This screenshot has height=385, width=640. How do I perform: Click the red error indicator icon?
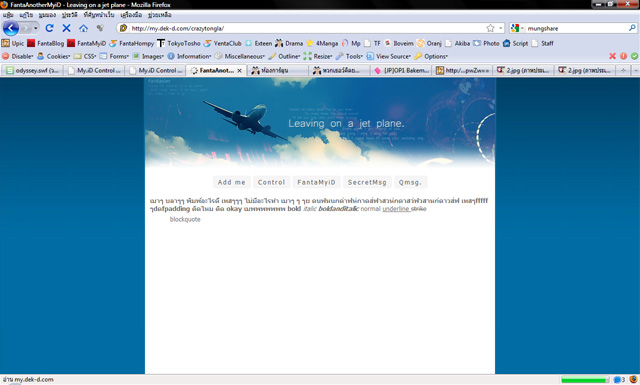click(x=623, y=56)
